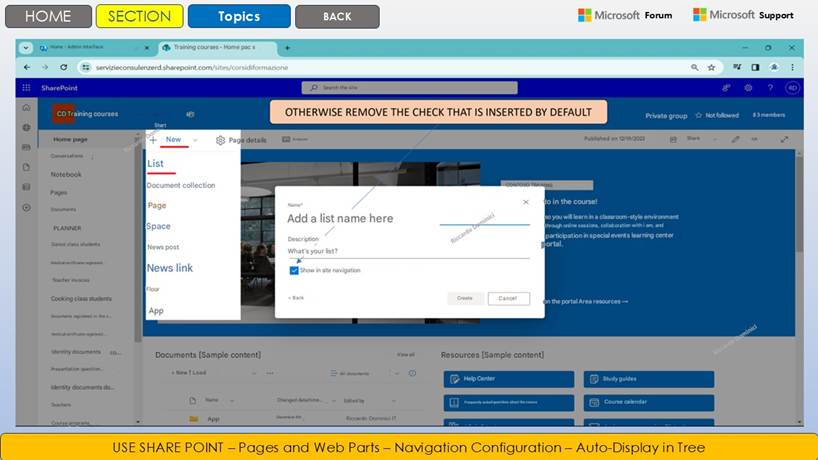818x460 pixels.
Task: Select News link in the New menu
Action: tap(170, 268)
